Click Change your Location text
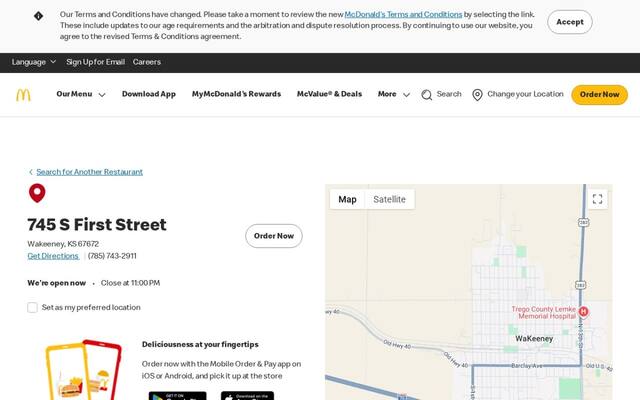This screenshot has width=640, height=400. 525,94
